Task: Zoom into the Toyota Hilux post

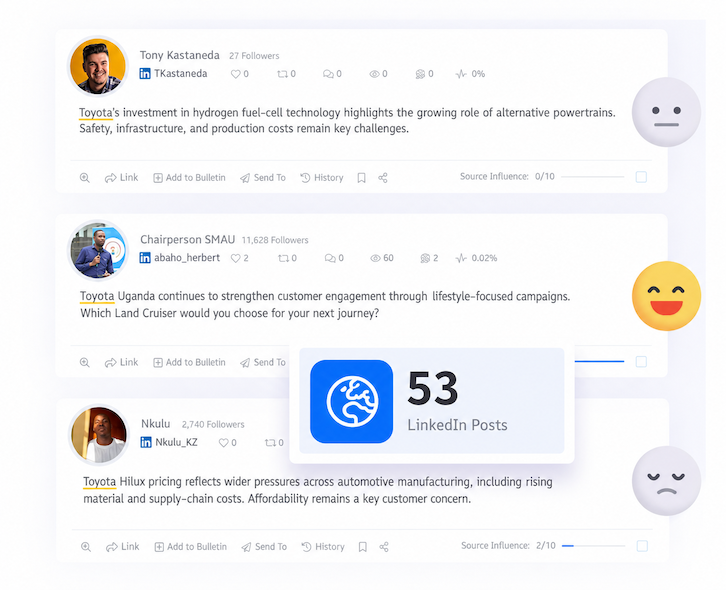Action: [x=86, y=547]
